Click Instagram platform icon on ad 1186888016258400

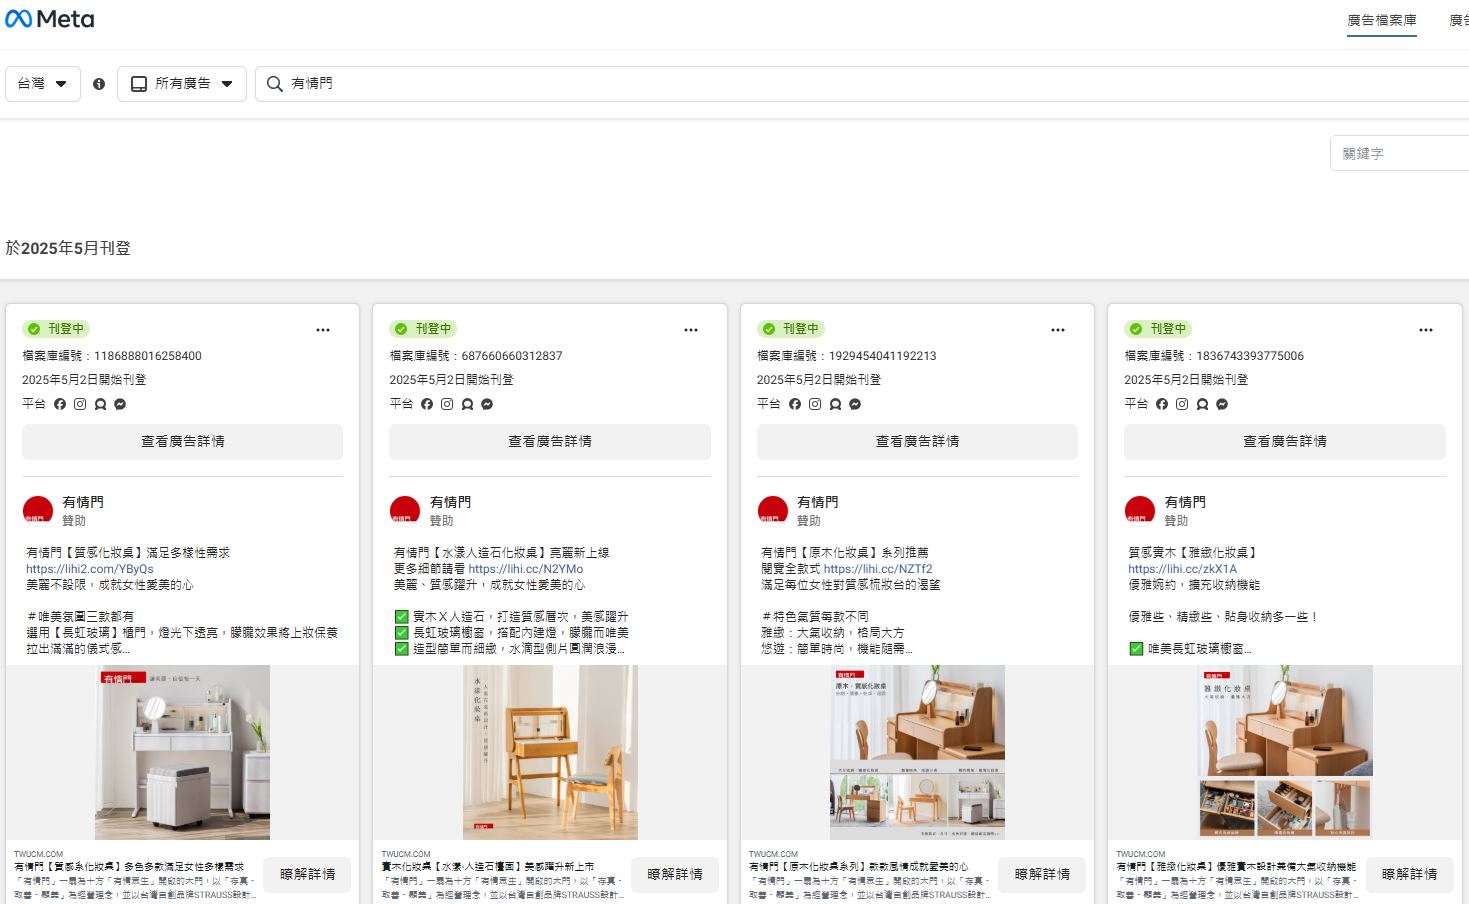point(80,404)
